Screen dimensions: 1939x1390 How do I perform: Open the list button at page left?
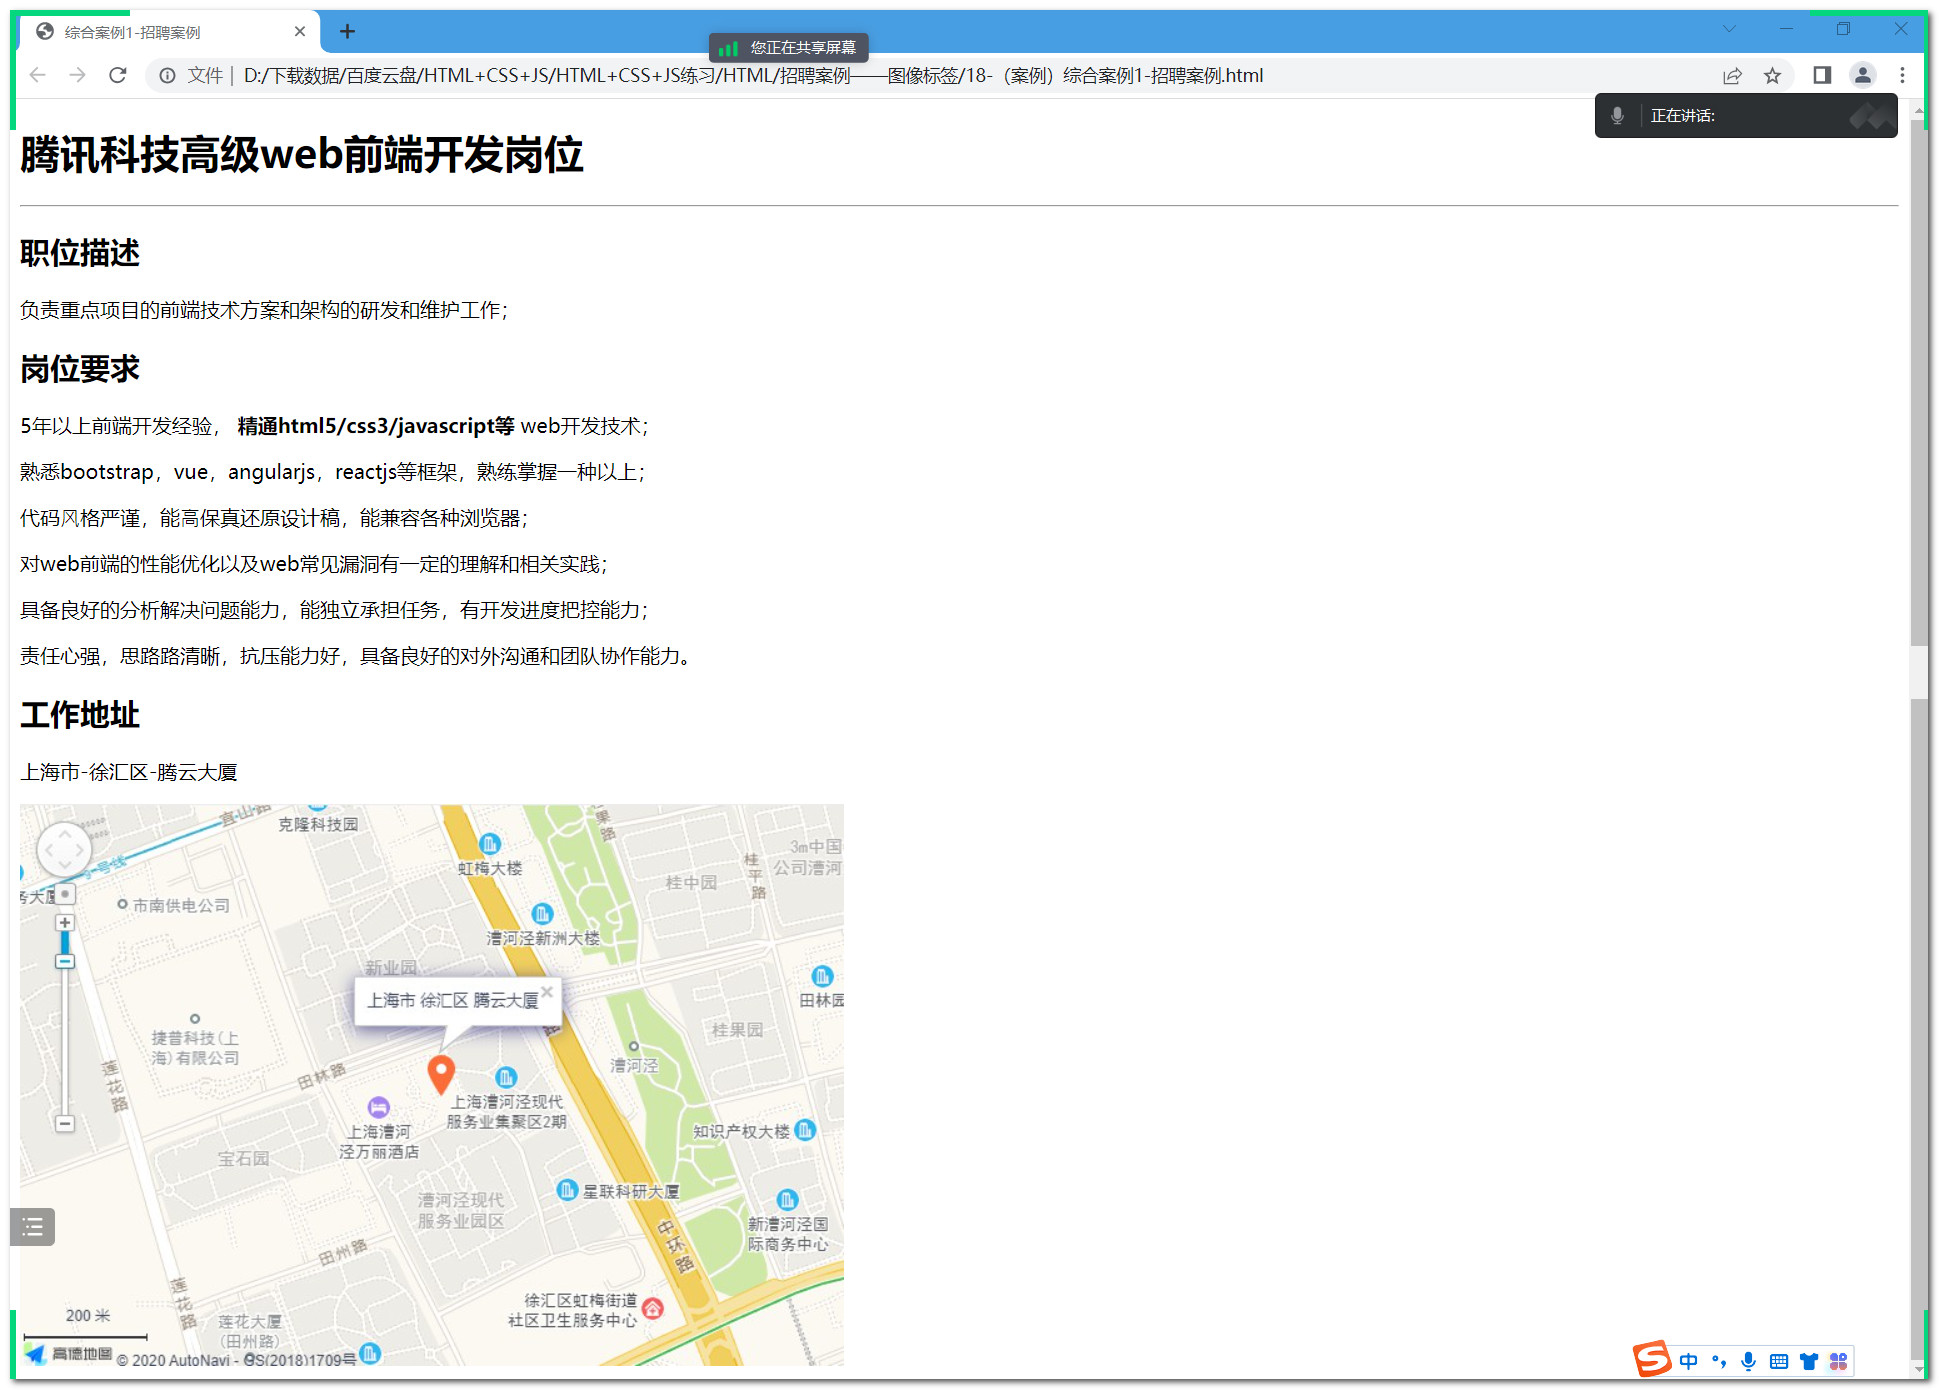(x=32, y=1226)
